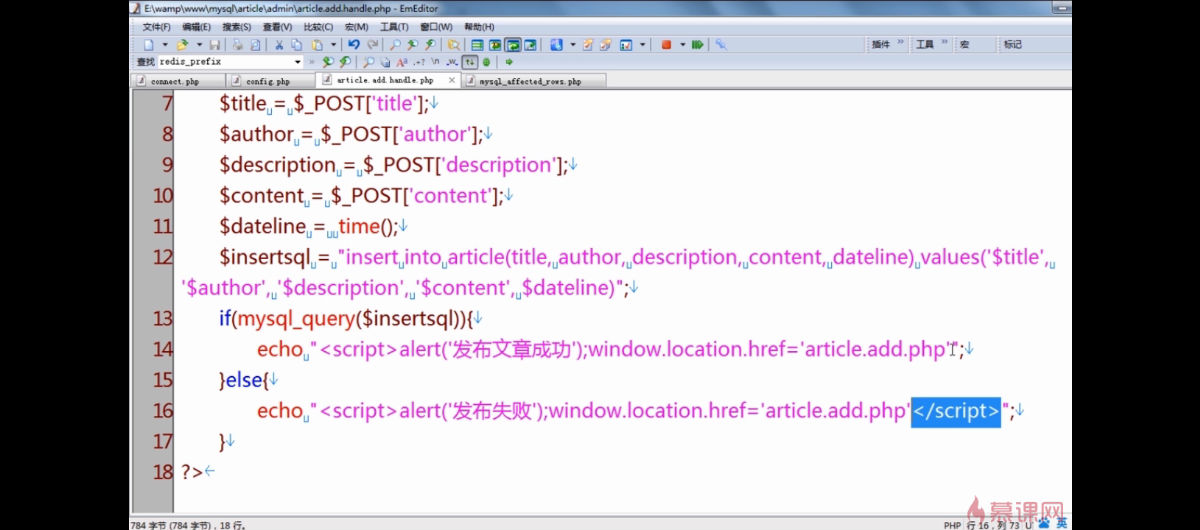Click the New file icon
Viewport: 1200px width, 530px height.
pyautogui.click(x=149, y=44)
